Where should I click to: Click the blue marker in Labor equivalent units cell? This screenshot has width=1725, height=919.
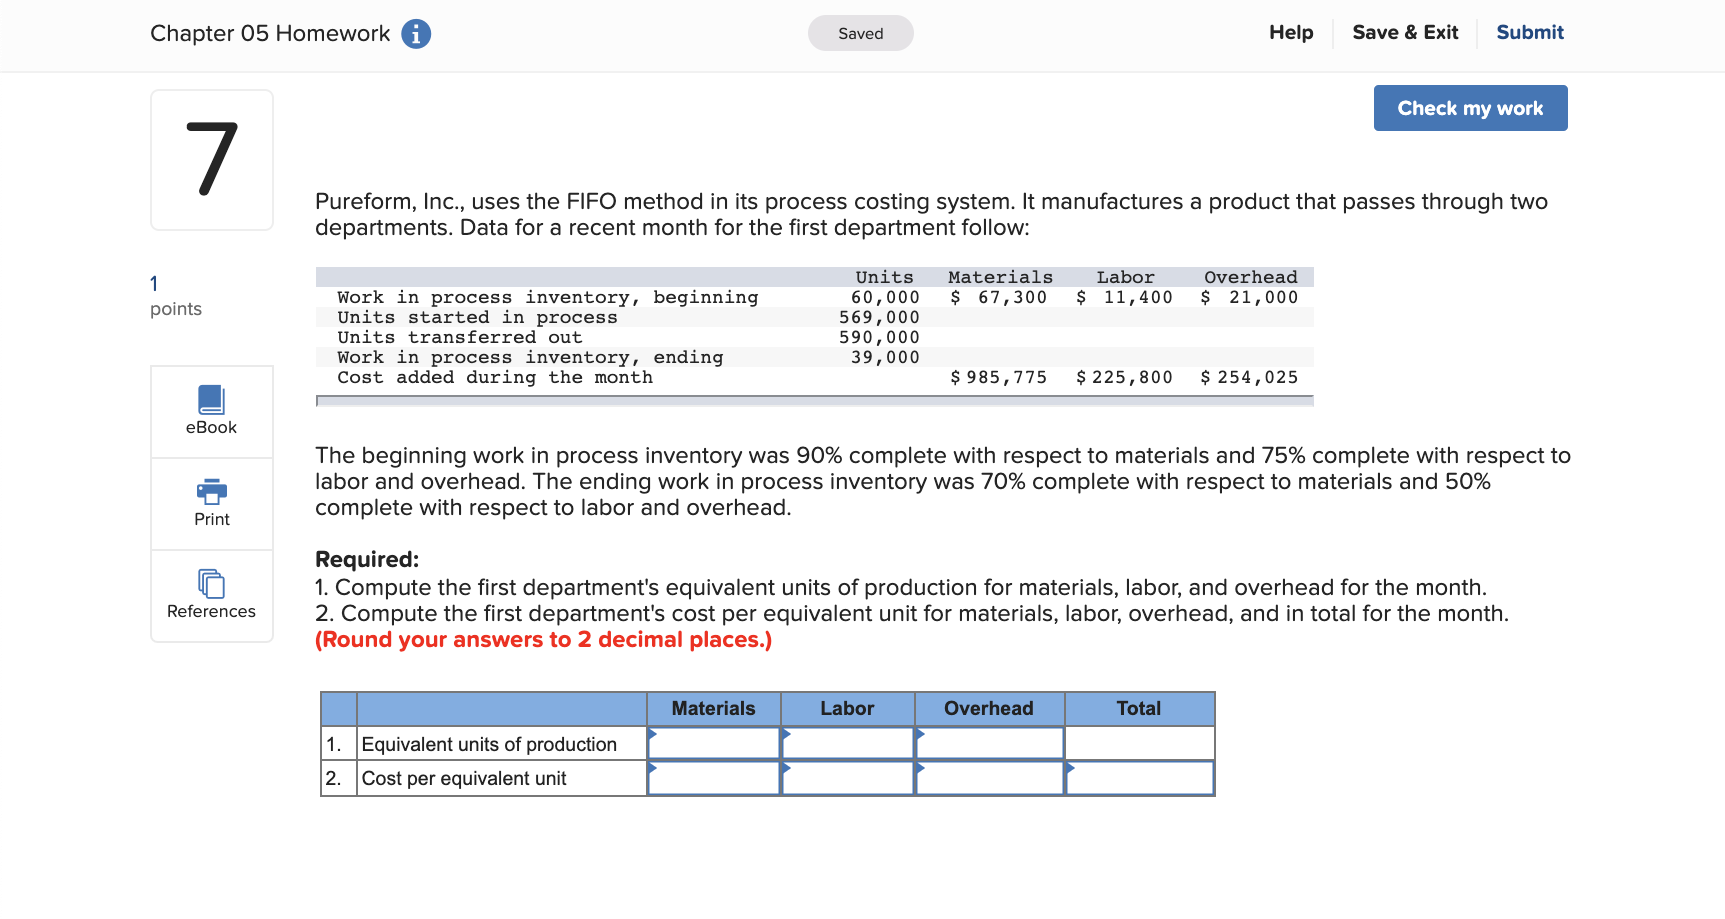(x=787, y=734)
